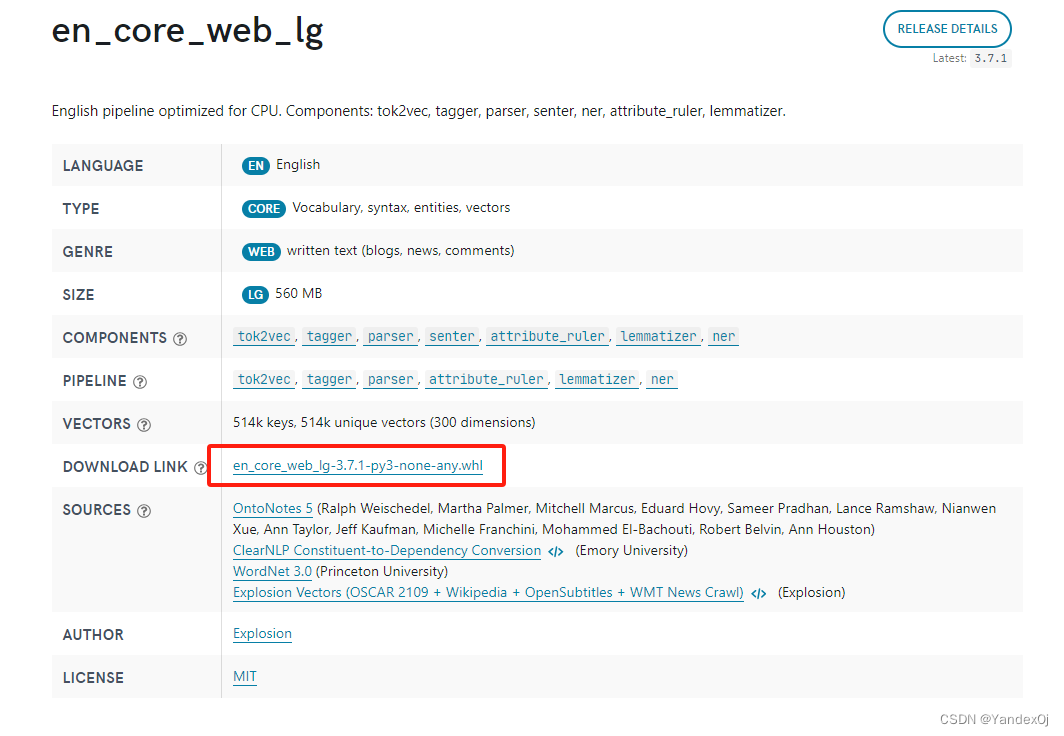1064x736 pixels.
Task: Click the VECTORS row label
Action: click(96, 424)
